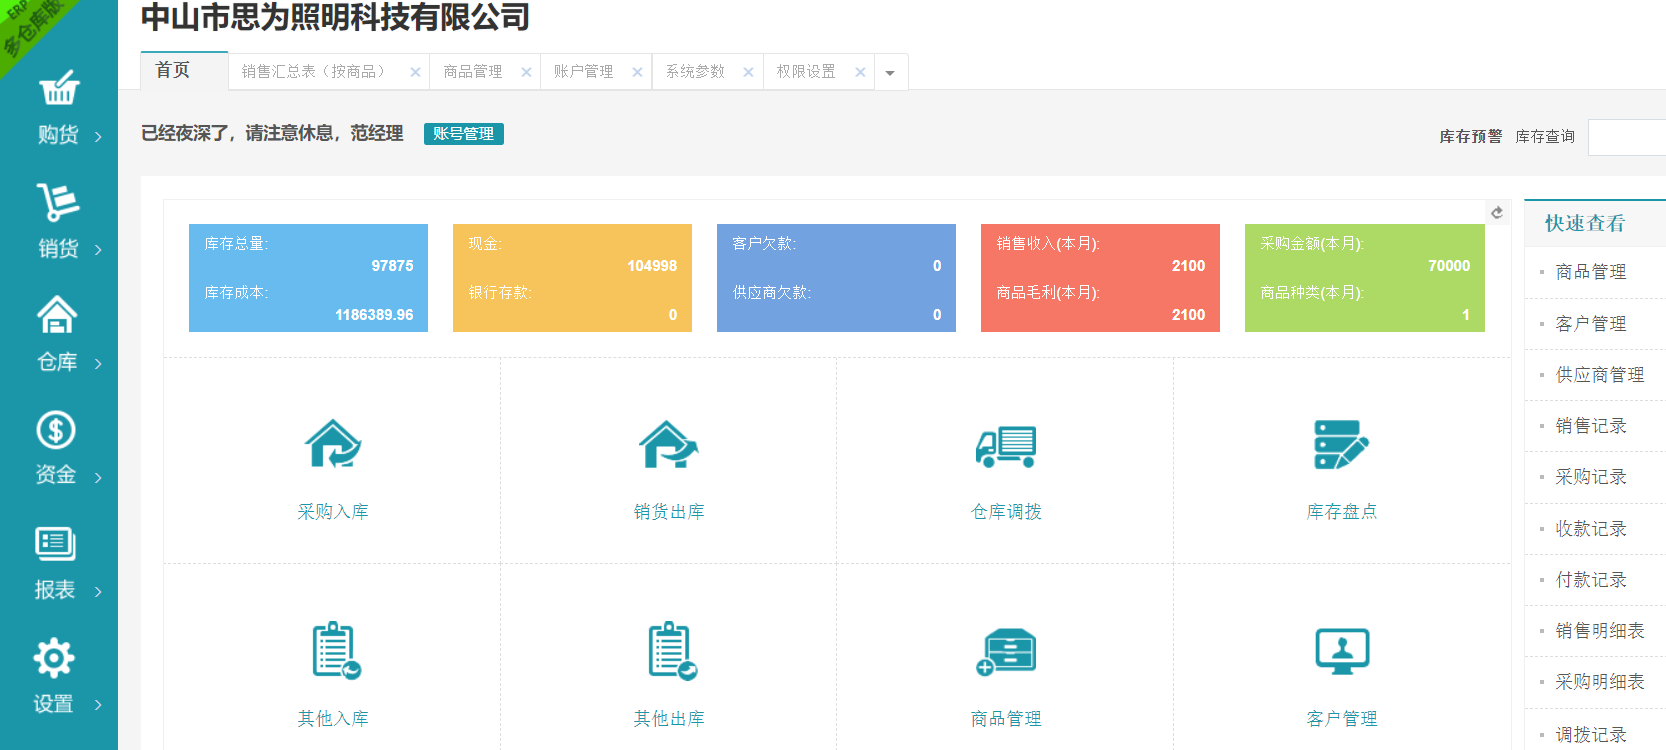Click the 快速查看 panel heading
This screenshot has width=1666, height=750.
pyautogui.click(x=1585, y=223)
